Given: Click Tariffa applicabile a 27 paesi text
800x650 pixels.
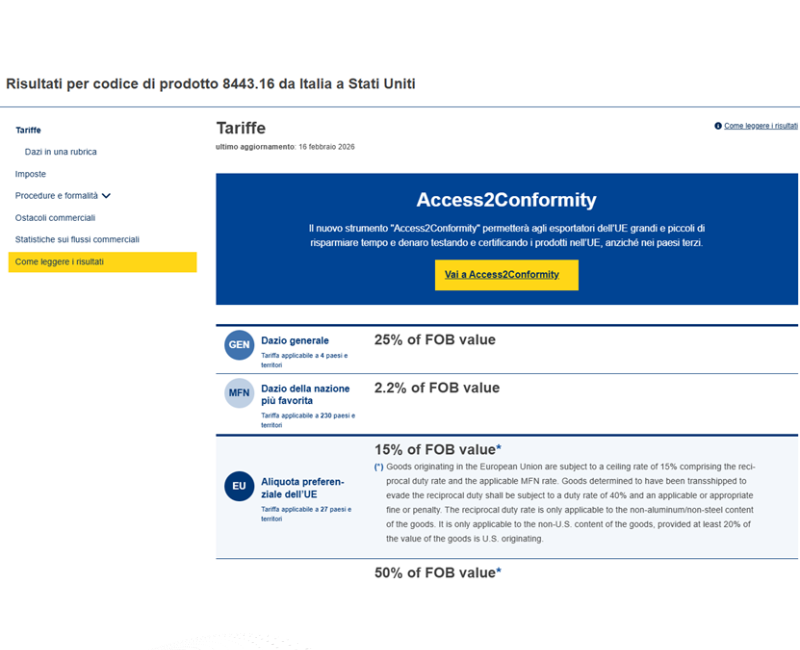Looking at the screenshot, I should coord(306,509).
